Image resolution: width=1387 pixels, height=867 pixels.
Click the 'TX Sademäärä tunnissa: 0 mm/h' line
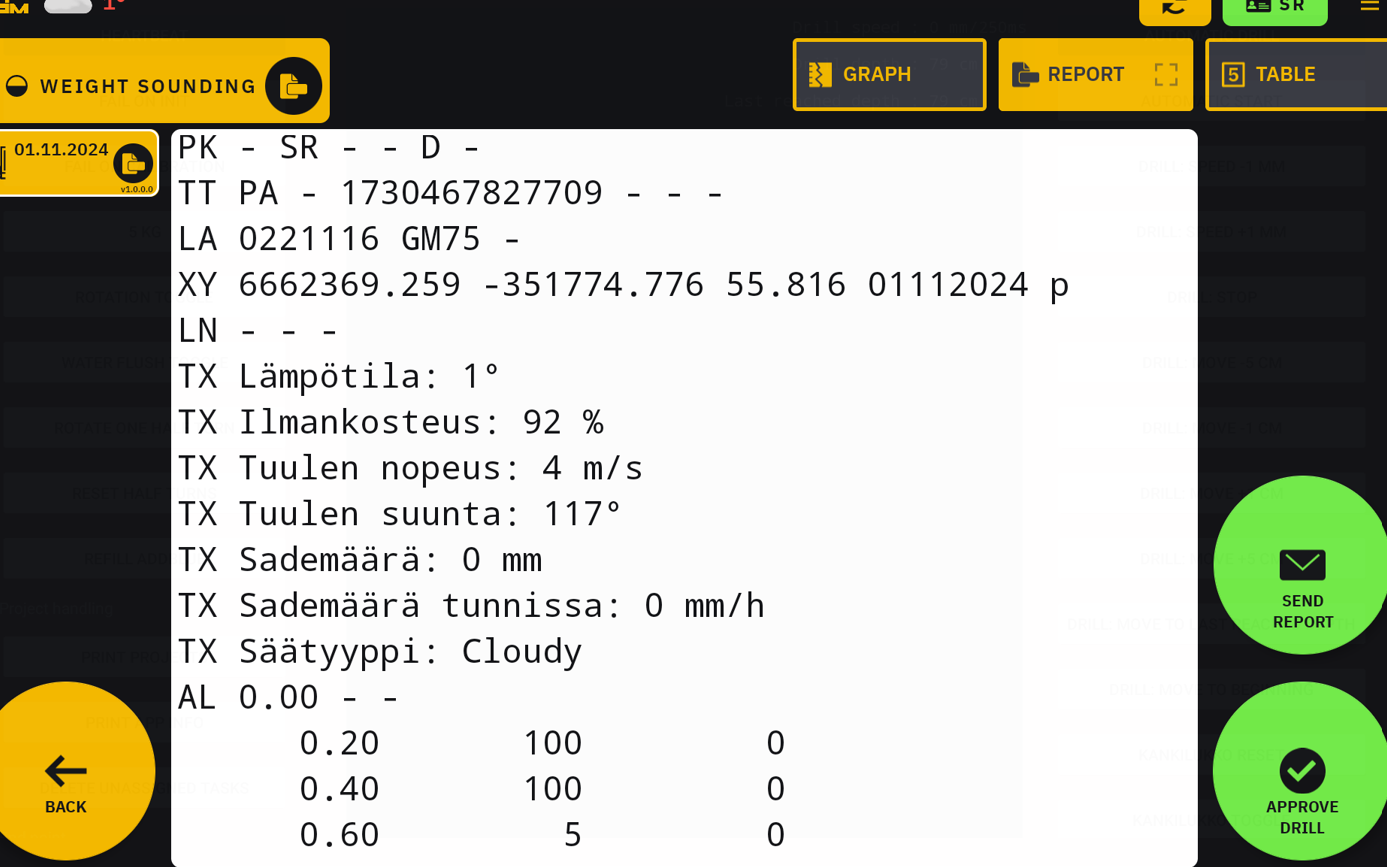471,605
